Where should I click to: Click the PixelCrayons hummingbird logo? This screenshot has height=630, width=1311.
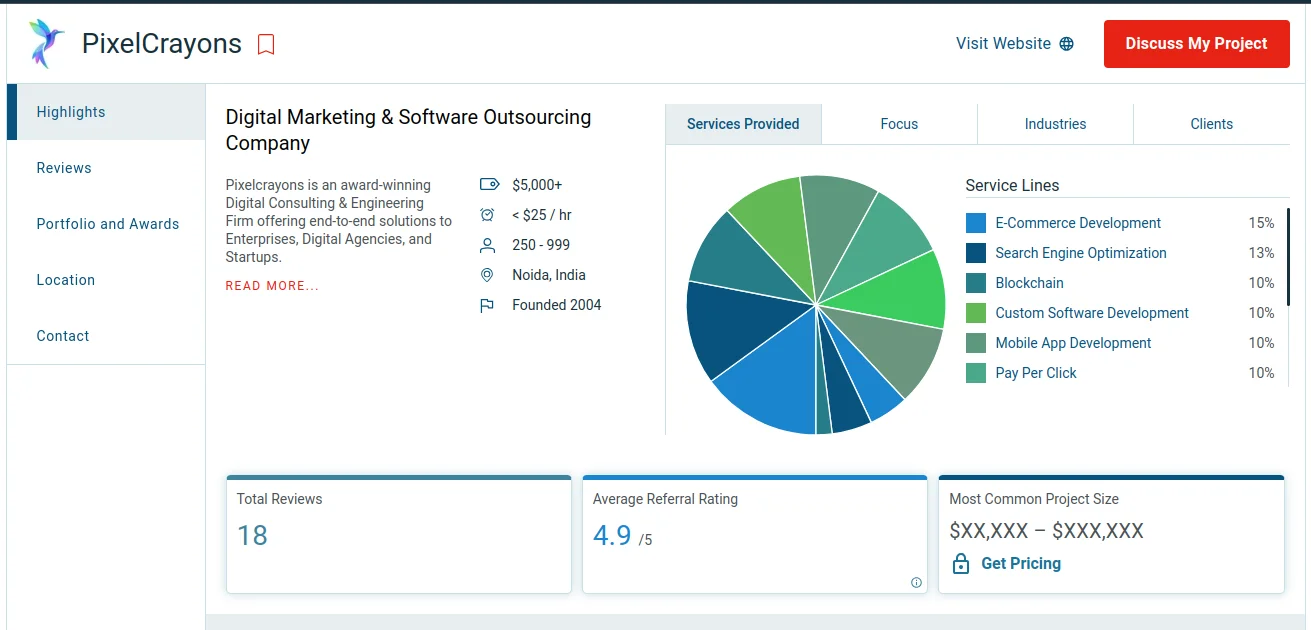(46, 43)
